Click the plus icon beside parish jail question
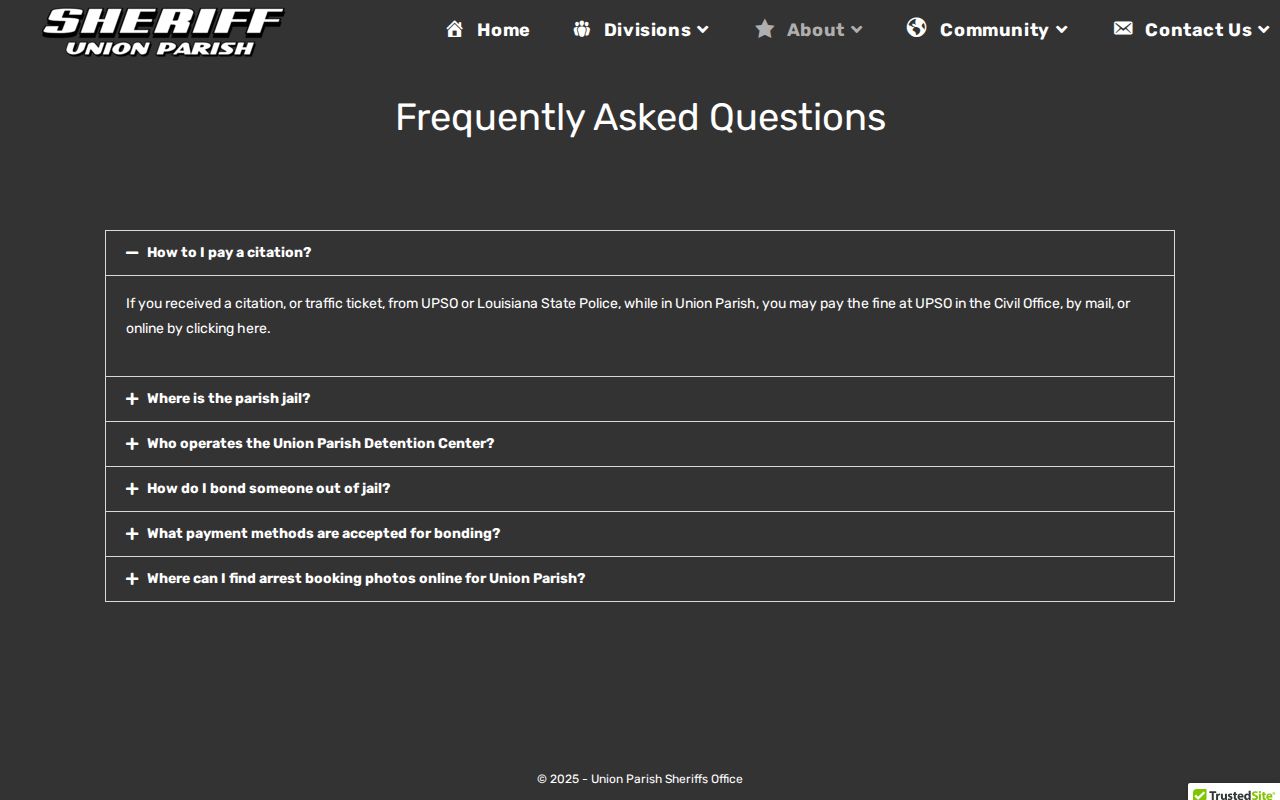 coord(132,399)
